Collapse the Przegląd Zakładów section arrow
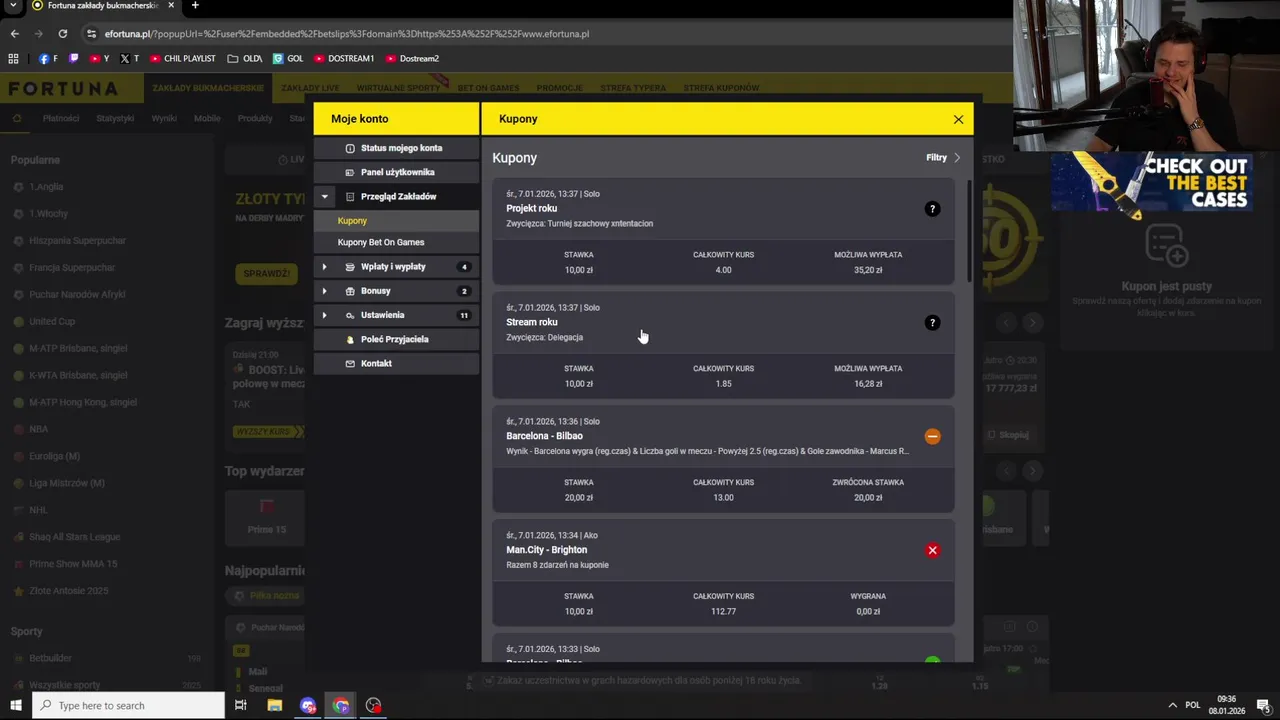The image size is (1280, 720). point(324,197)
